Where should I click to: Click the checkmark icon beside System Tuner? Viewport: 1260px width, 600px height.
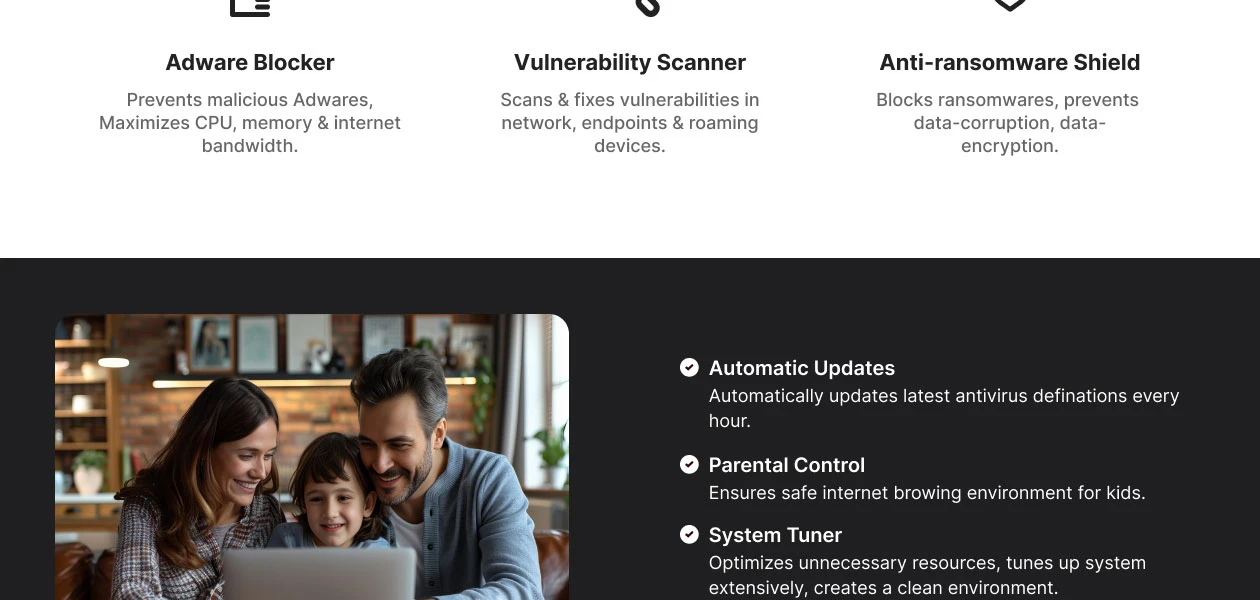click(x=689, y=534)
